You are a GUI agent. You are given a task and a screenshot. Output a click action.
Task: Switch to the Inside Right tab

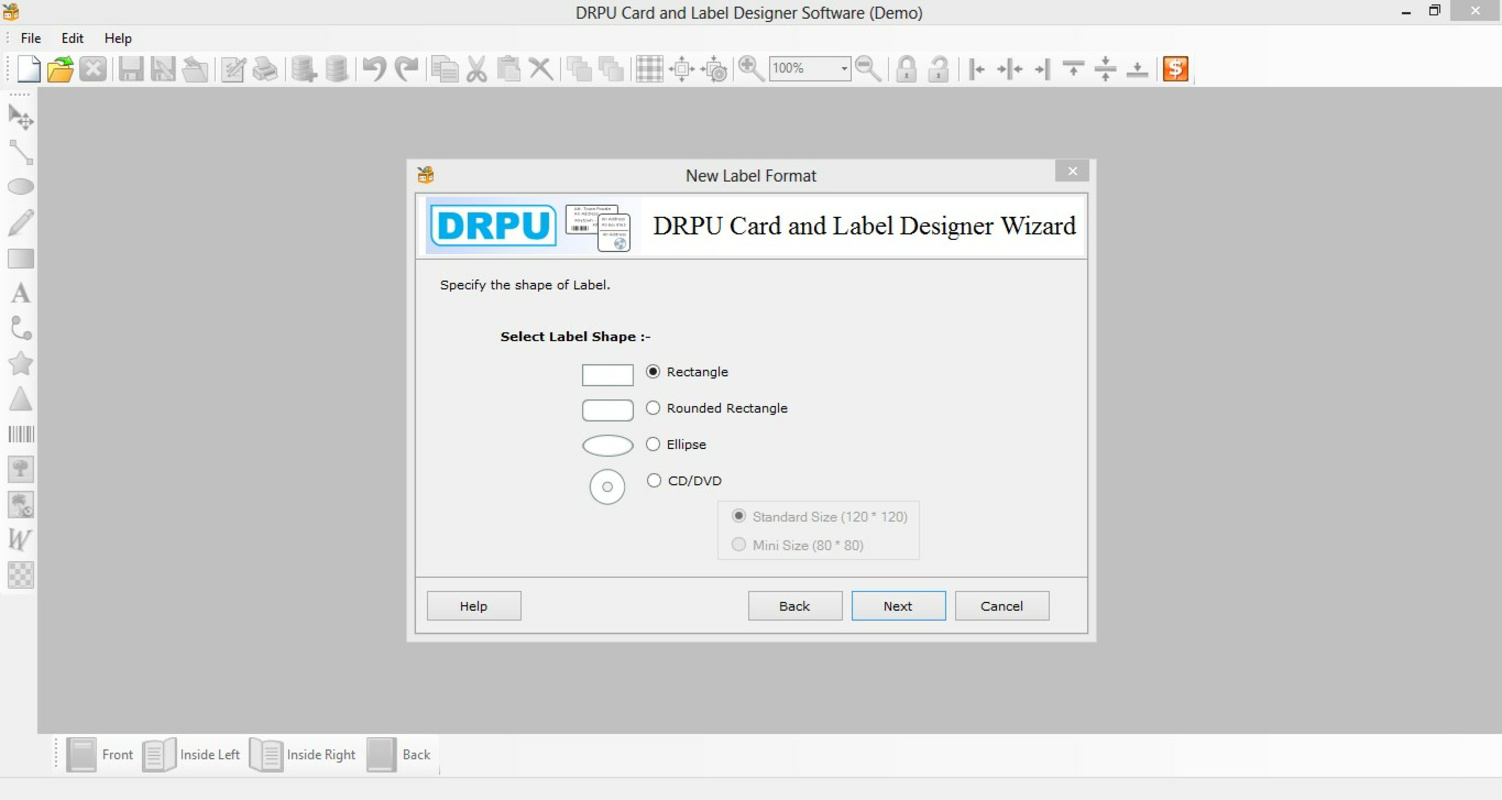[302, 755]
